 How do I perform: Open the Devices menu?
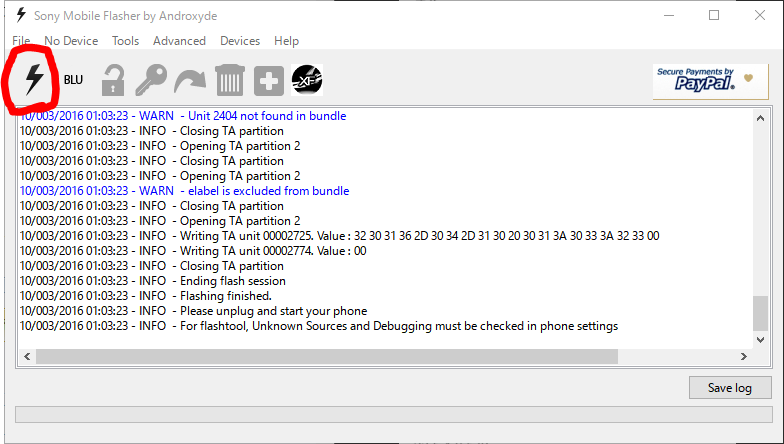(x=240, y=40)
